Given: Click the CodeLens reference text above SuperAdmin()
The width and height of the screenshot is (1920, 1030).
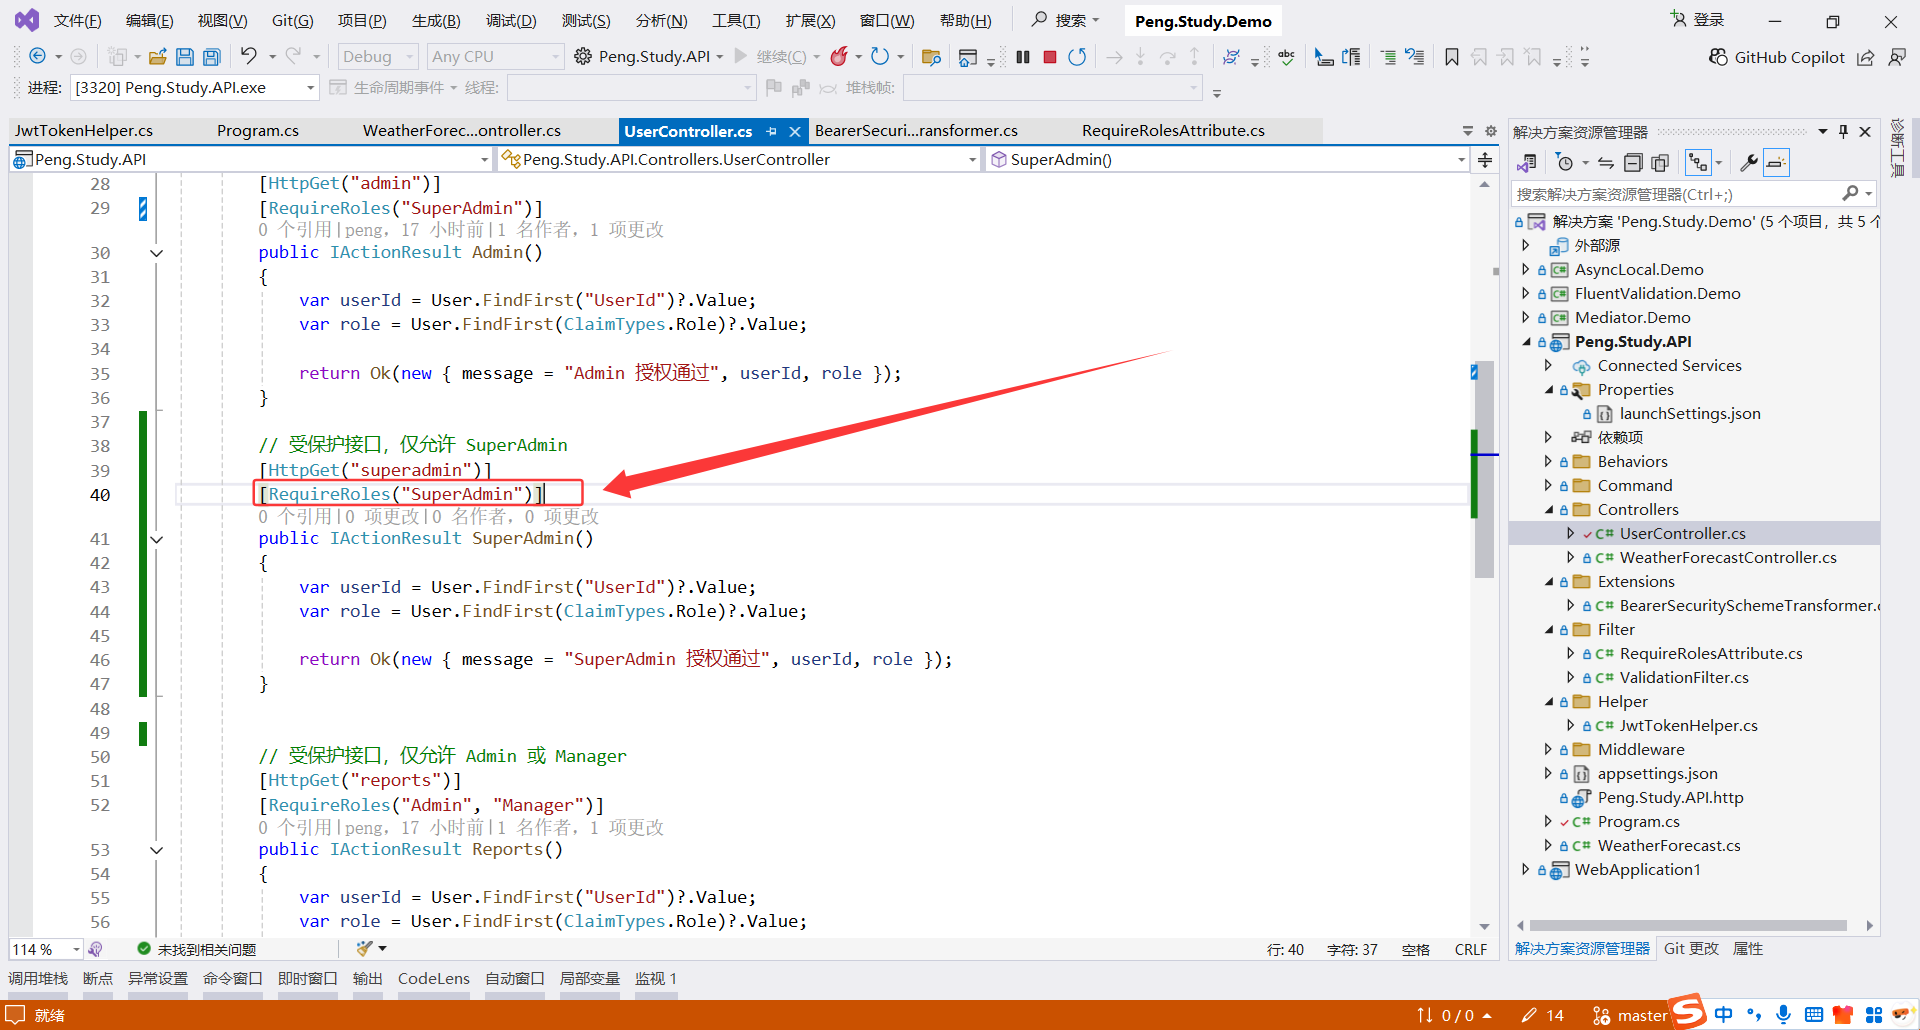Looking at the screenshot, I should pos(428,517).
